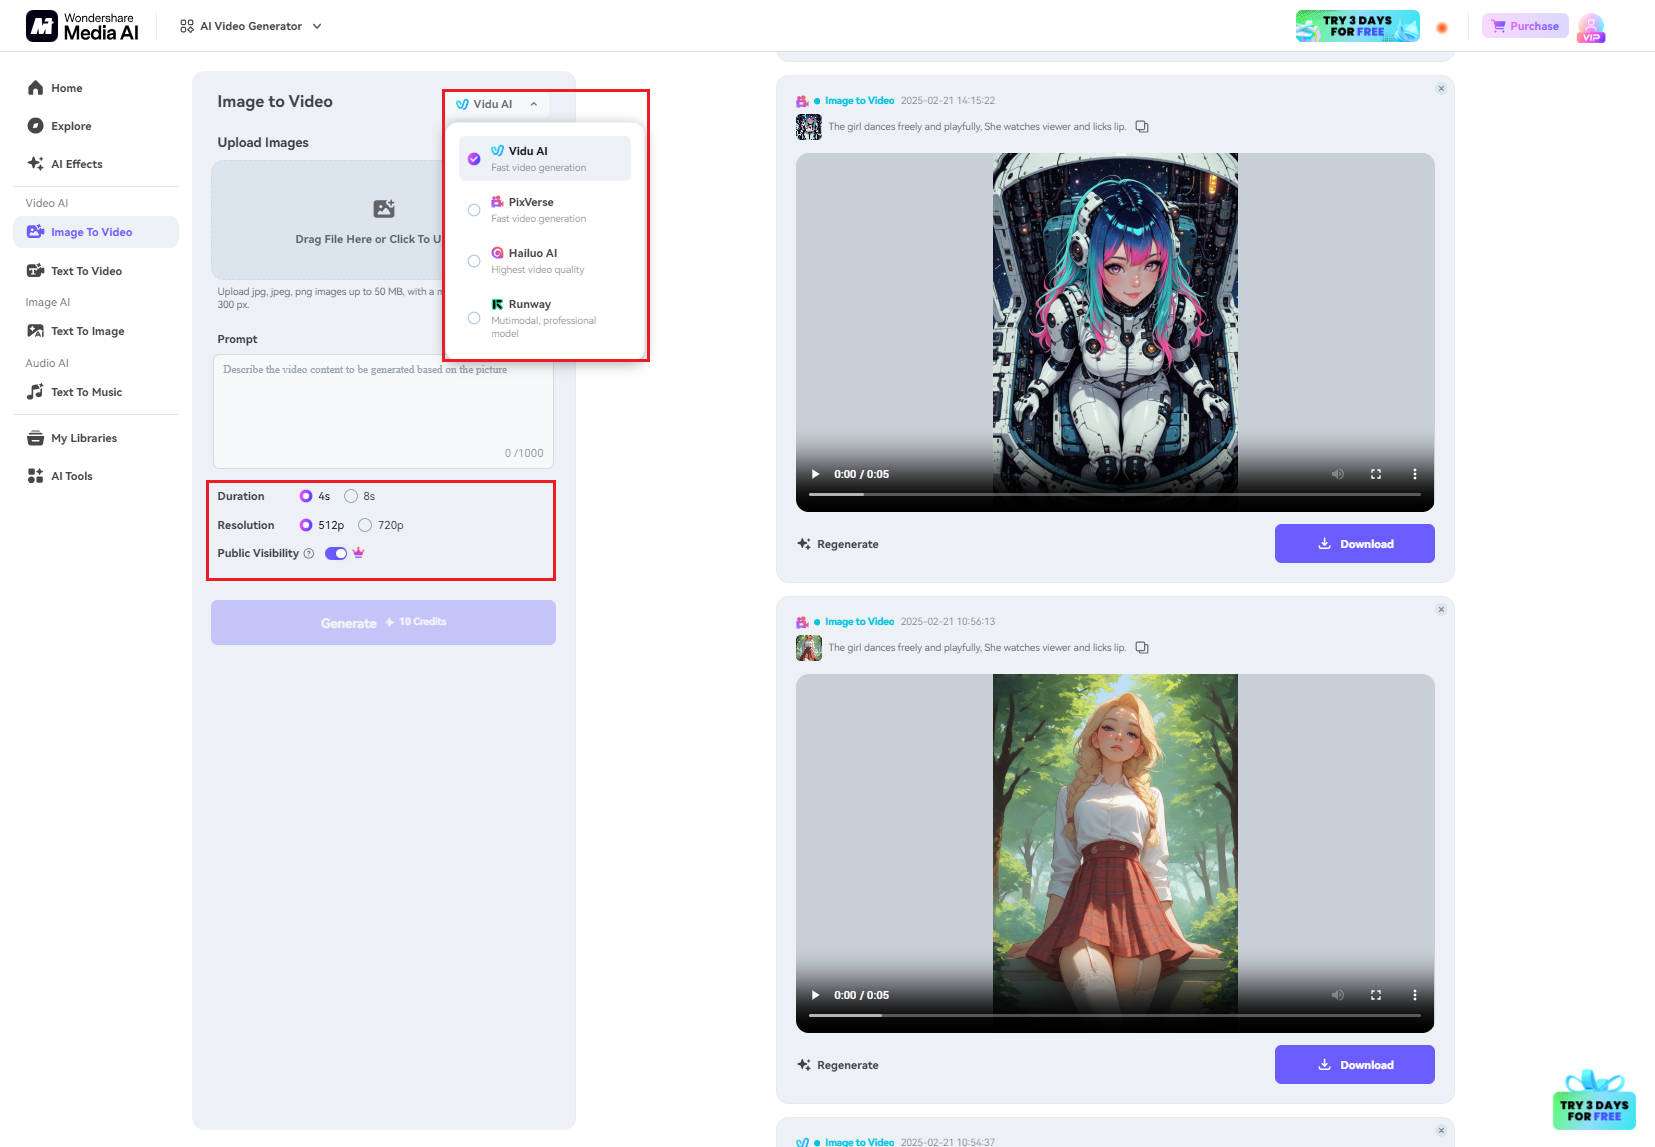Collapse the Vidu AI model selector
The width and height of the screenshot is (1655, 1147).
(534, 103)
